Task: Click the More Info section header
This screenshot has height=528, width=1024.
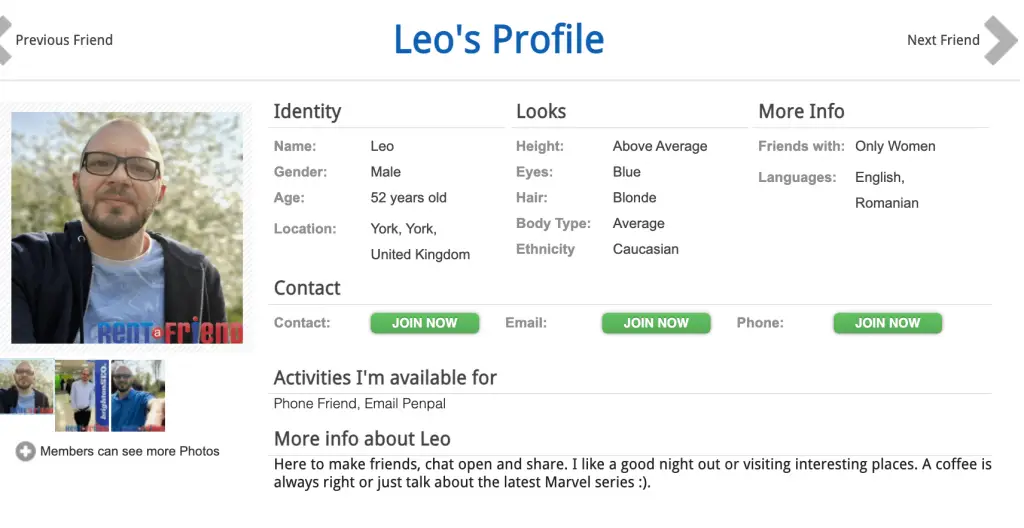Action: point(801,112)
